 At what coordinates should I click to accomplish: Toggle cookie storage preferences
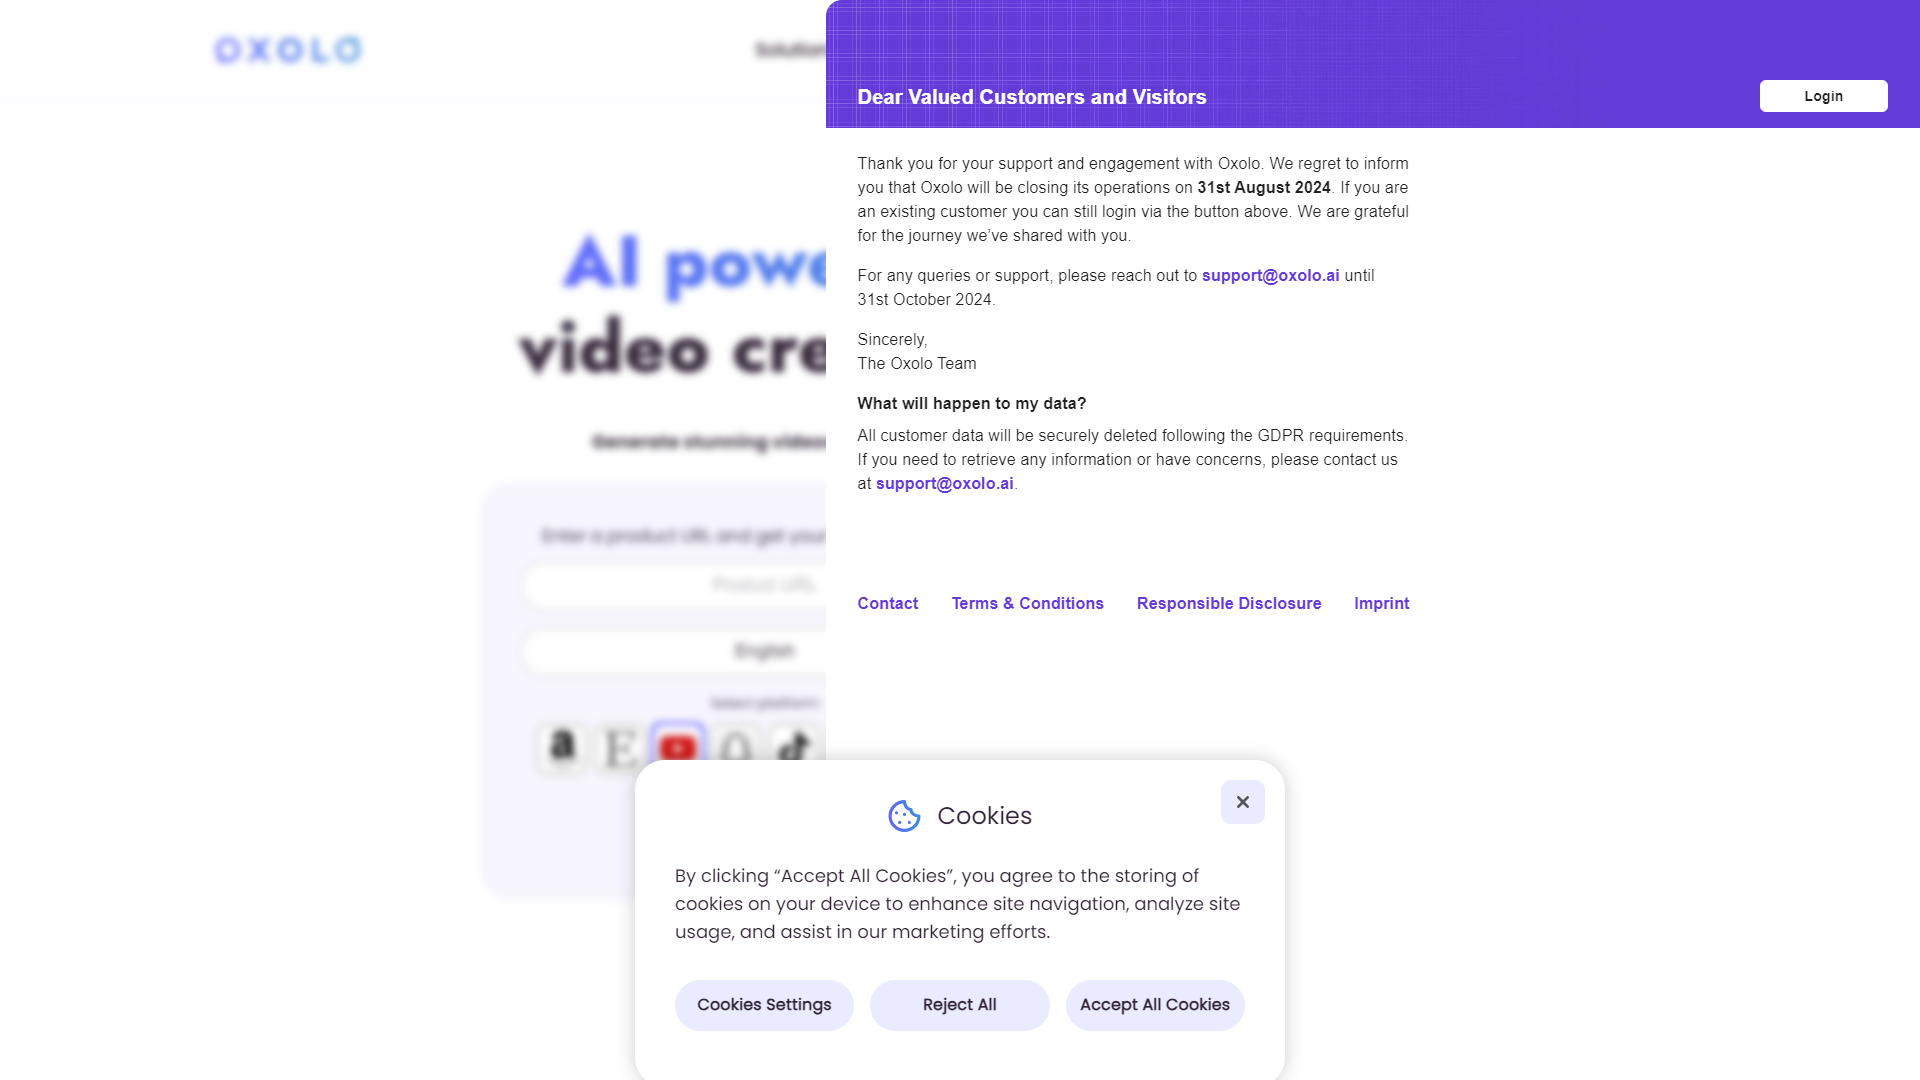coord(764,1004)
